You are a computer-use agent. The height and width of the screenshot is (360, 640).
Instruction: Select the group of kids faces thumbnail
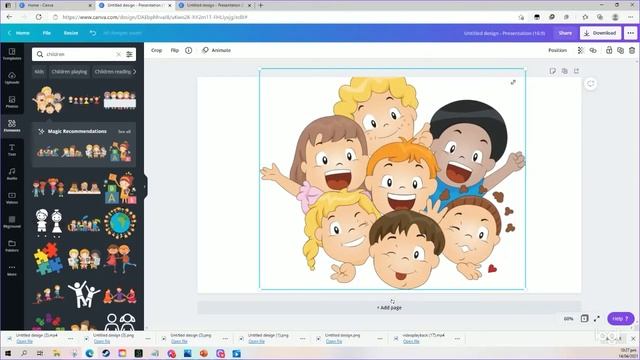point(49,100)
